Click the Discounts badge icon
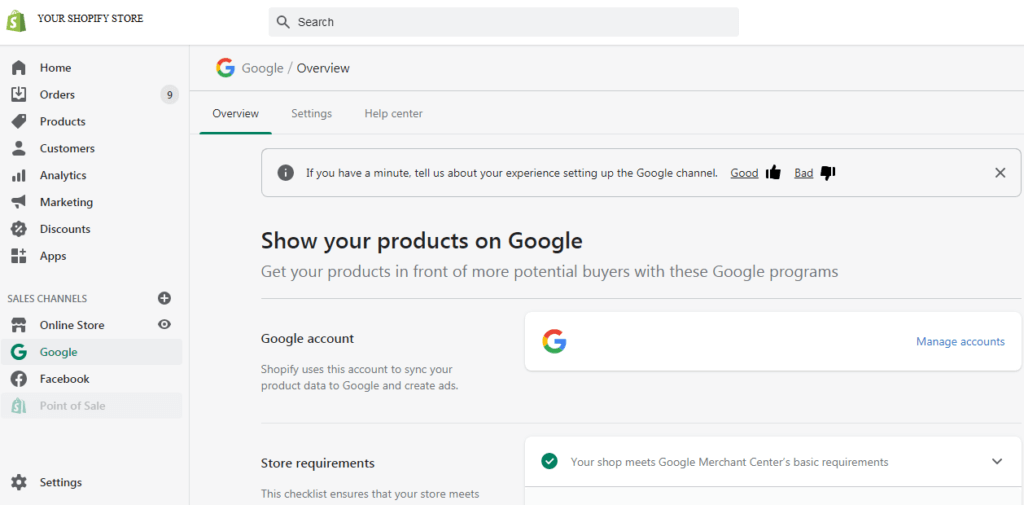1024x505 pixels. point(19,229)
